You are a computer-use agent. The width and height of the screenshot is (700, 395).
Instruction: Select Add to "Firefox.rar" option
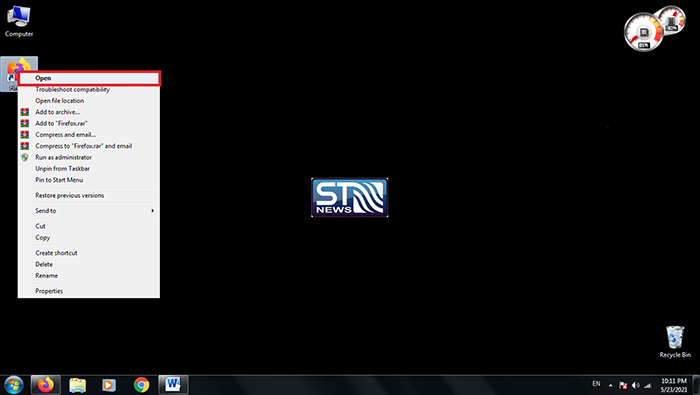click(x=89, y=123)
